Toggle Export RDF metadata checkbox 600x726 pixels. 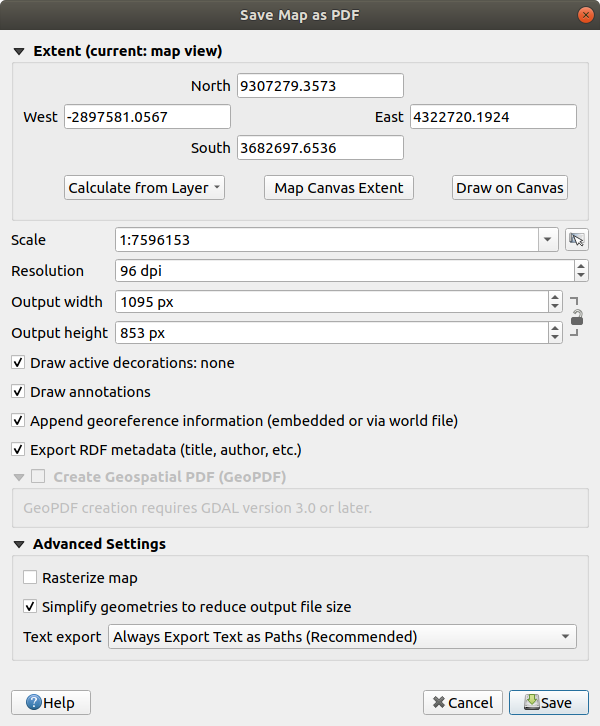[x=19, y=450]
